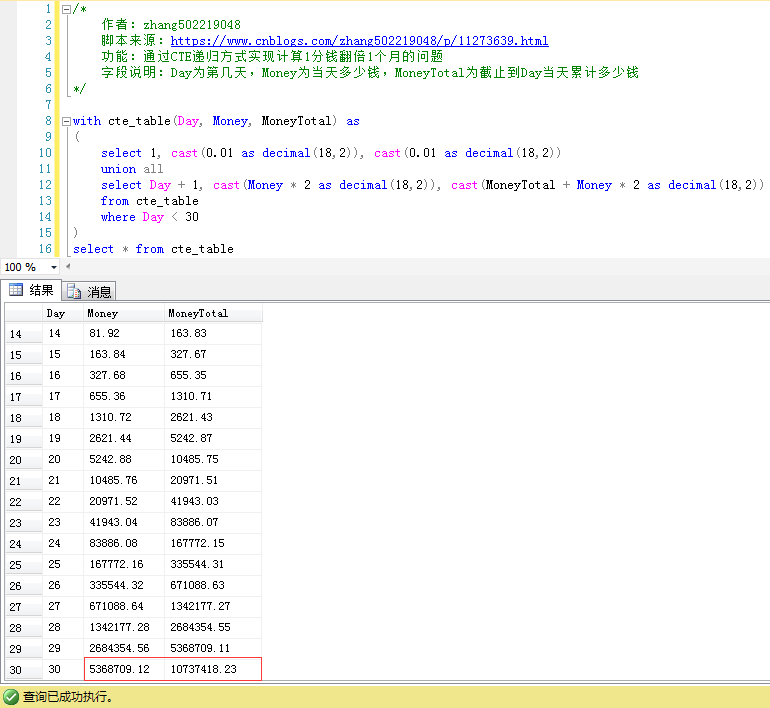Screen dimensions: 770x708
Task: Click the results grid icon on 结果 tab
Action: coord(16,291)
